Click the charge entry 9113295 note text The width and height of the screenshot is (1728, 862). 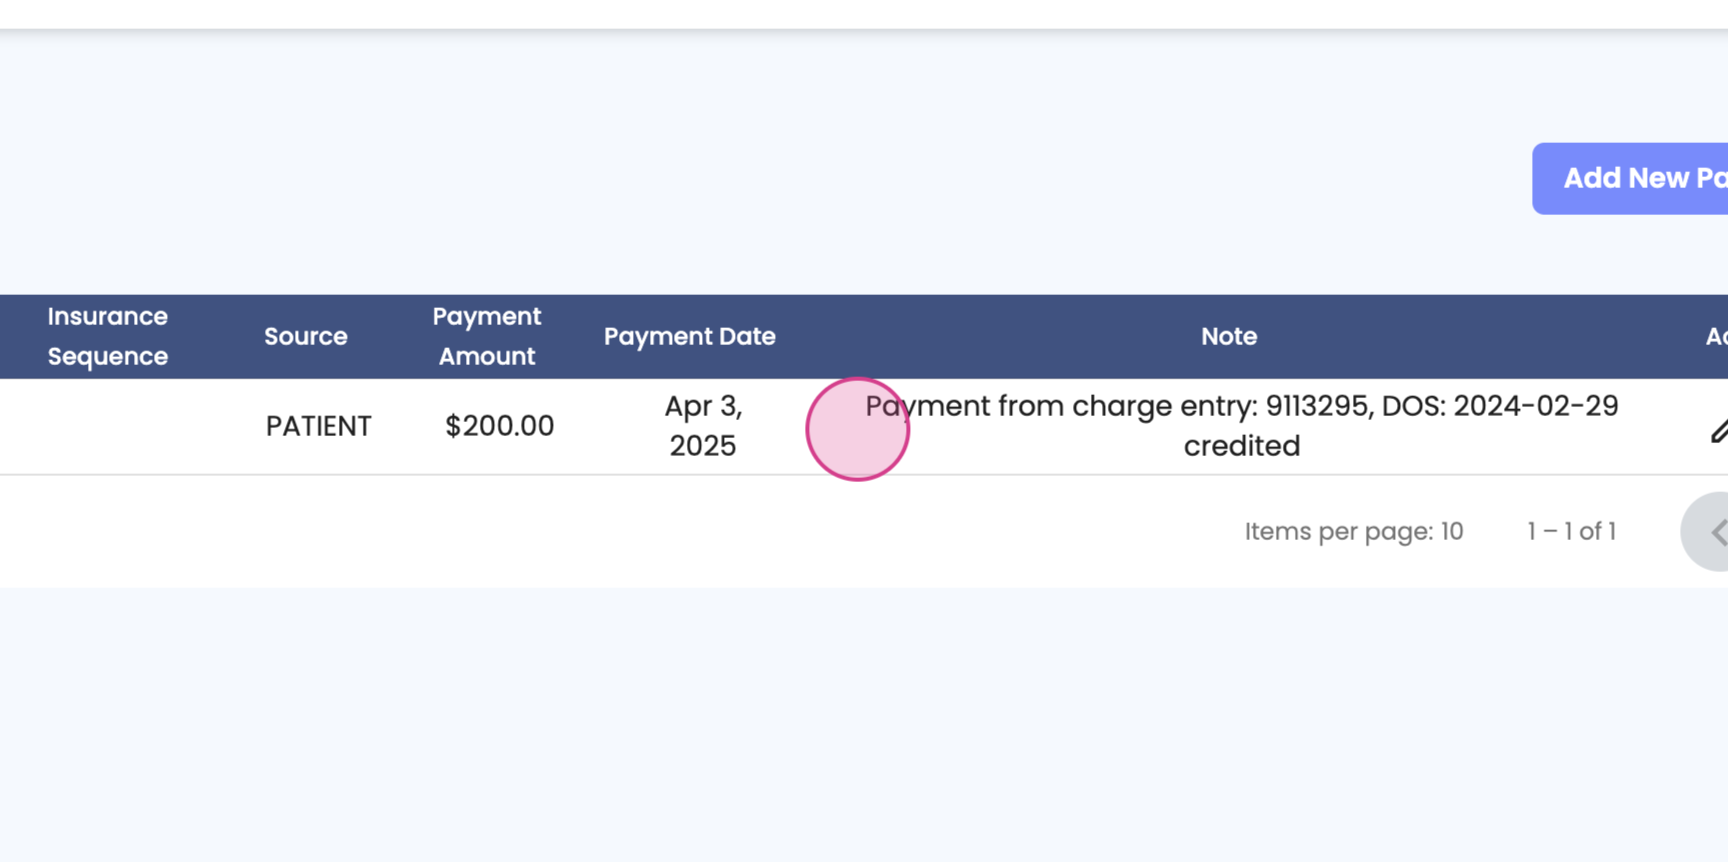click(x=1241, y=406)
